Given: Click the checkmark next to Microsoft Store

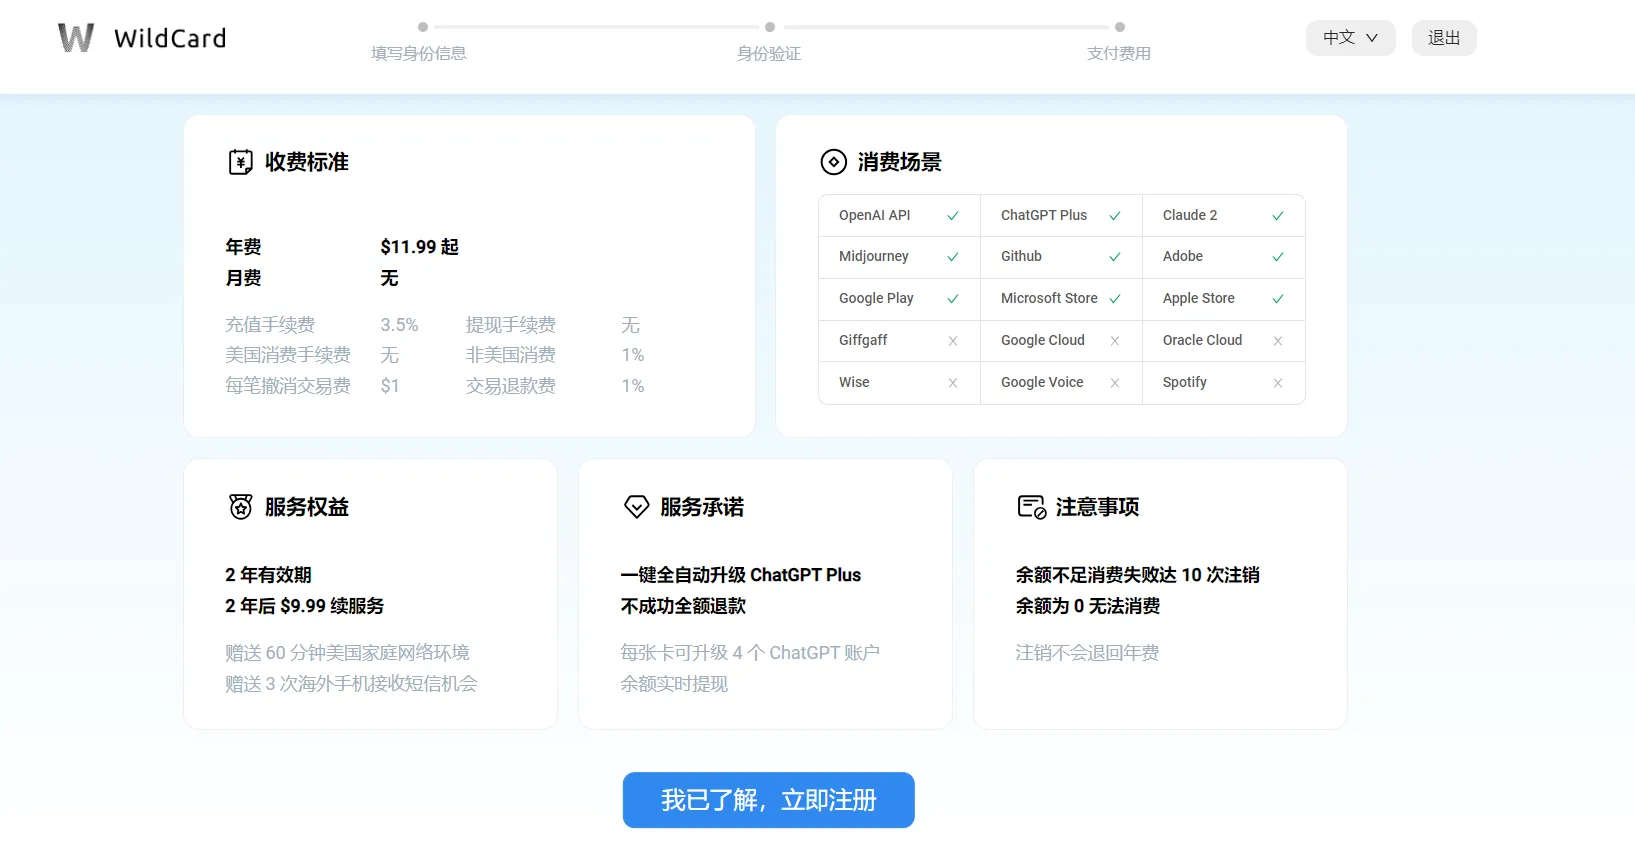Looking at the screenshot, I should click(x=1115, y=299).
